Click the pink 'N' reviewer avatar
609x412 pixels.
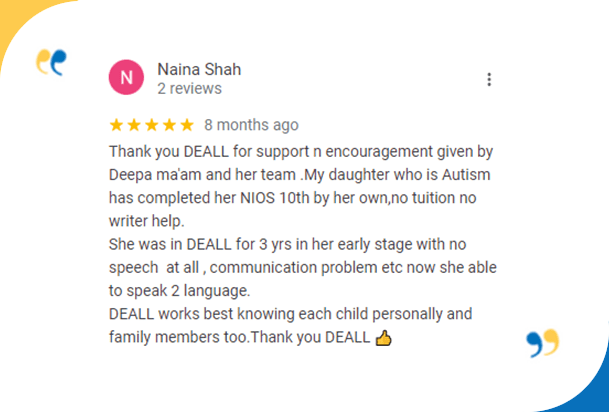point(125,78)
